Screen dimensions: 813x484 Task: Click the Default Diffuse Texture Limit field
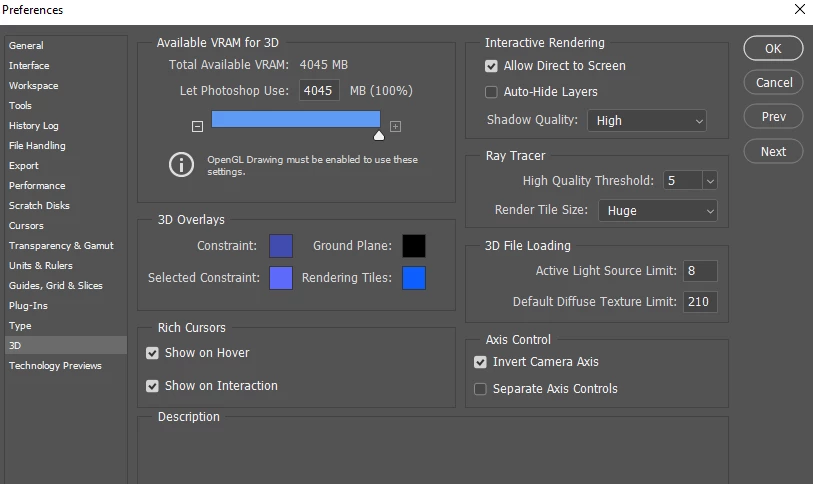click(700, 302)
